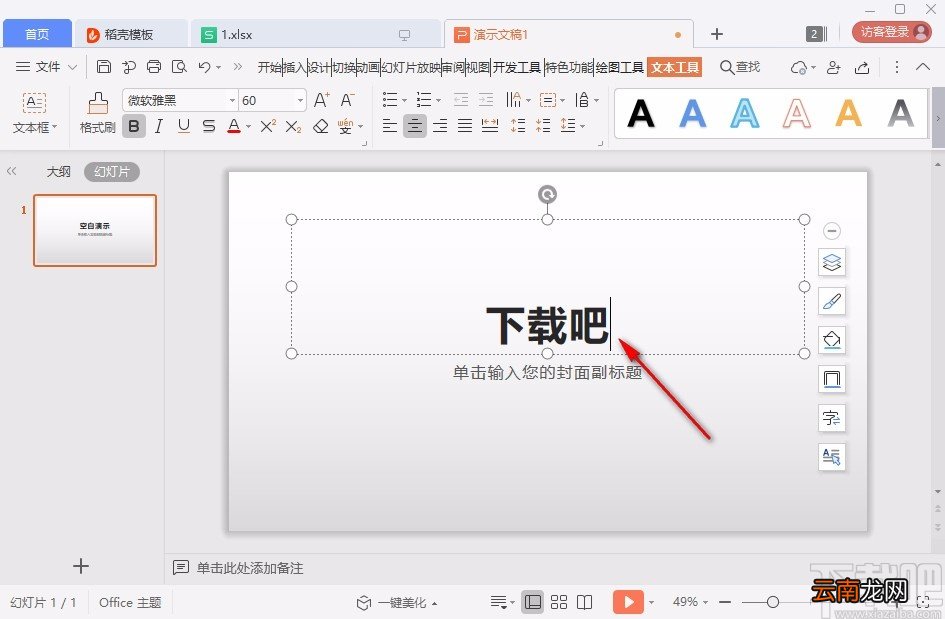Image resolution: width=945 pixels, height=619 pixels.
Task: Toggle Superscript X²
Action: pos(268,126)
